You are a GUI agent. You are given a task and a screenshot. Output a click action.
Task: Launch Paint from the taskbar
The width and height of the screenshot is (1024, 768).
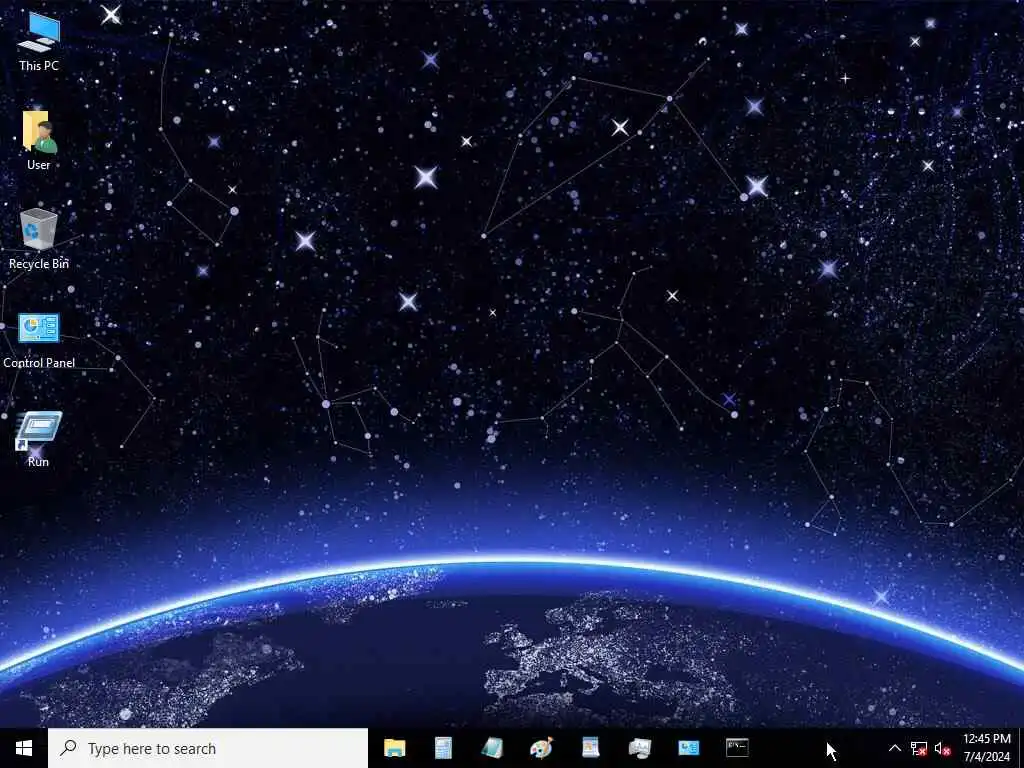pyautogui.click(x=541, y=748)
